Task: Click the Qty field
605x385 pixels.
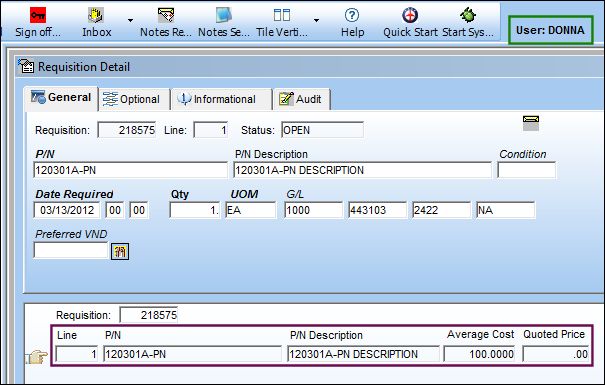Action: click(194, 210)
